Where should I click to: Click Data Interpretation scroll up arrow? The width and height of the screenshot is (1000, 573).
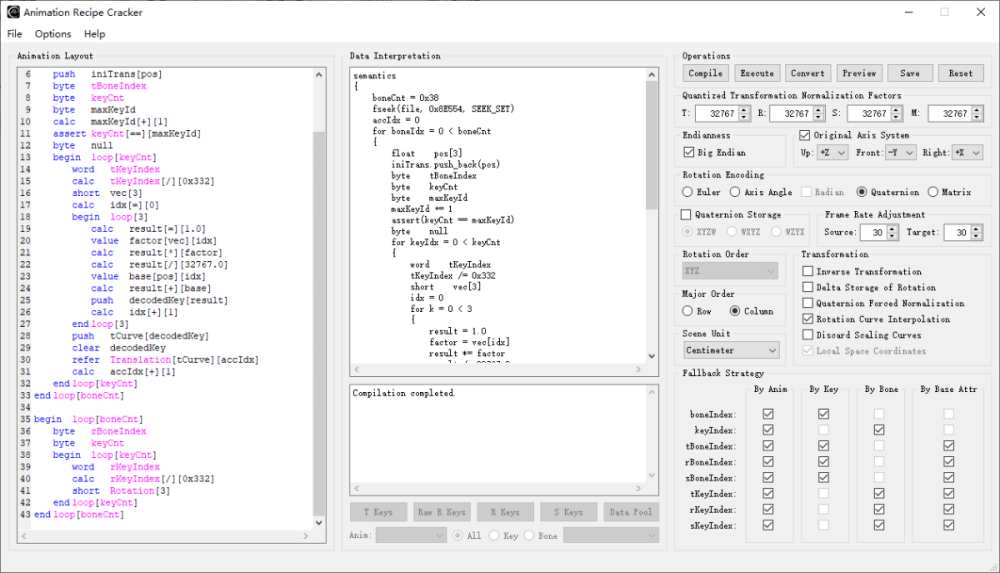[651, 75]
